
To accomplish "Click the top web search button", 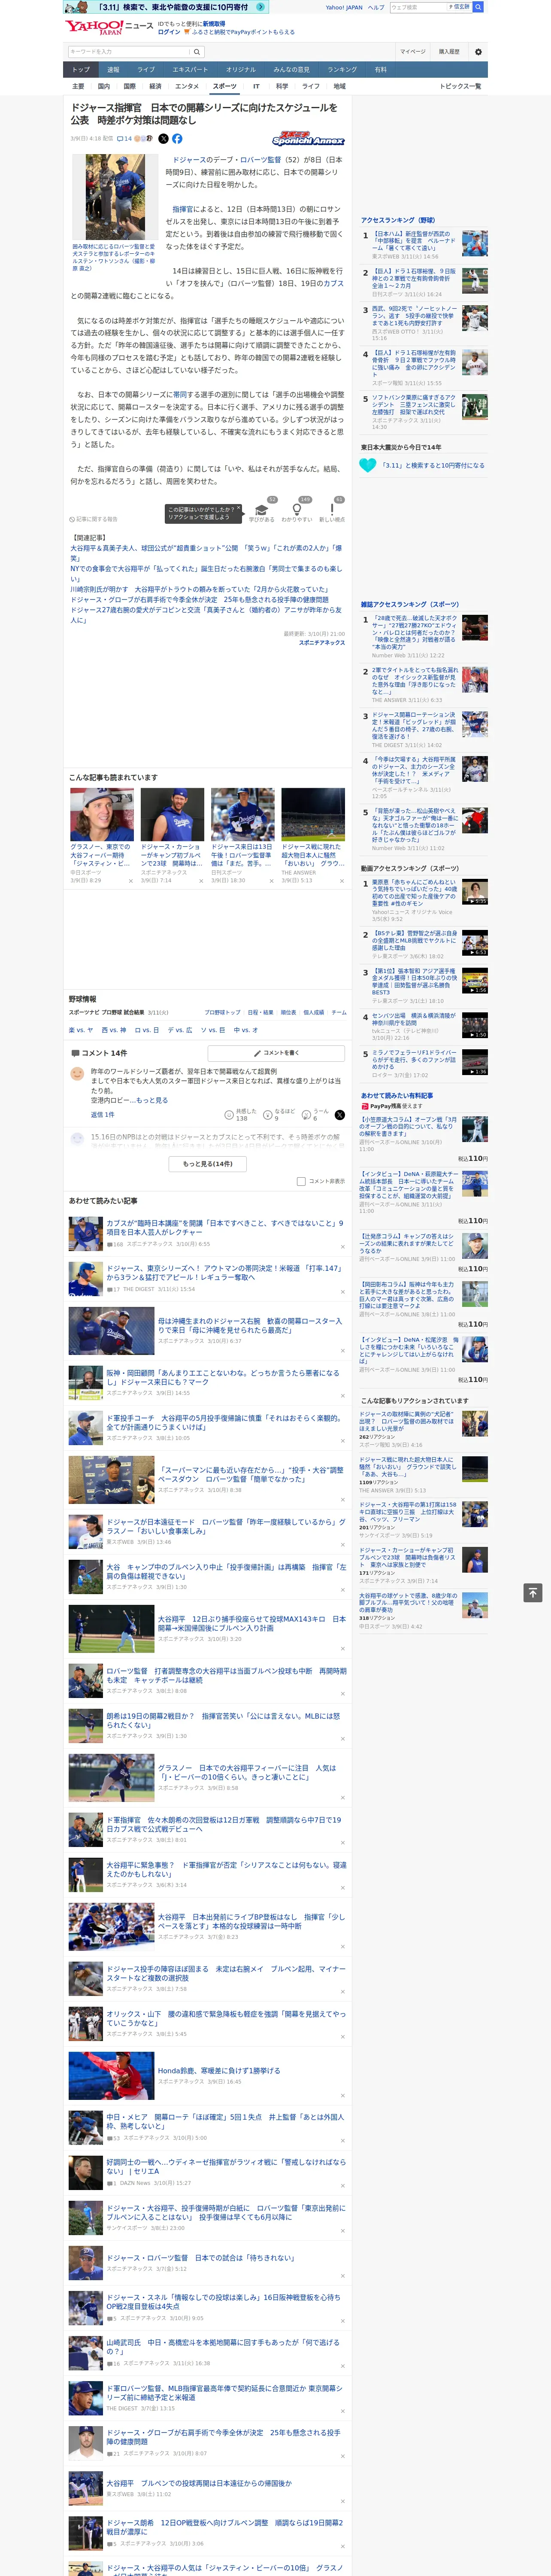I will click(x=477, y=7).
